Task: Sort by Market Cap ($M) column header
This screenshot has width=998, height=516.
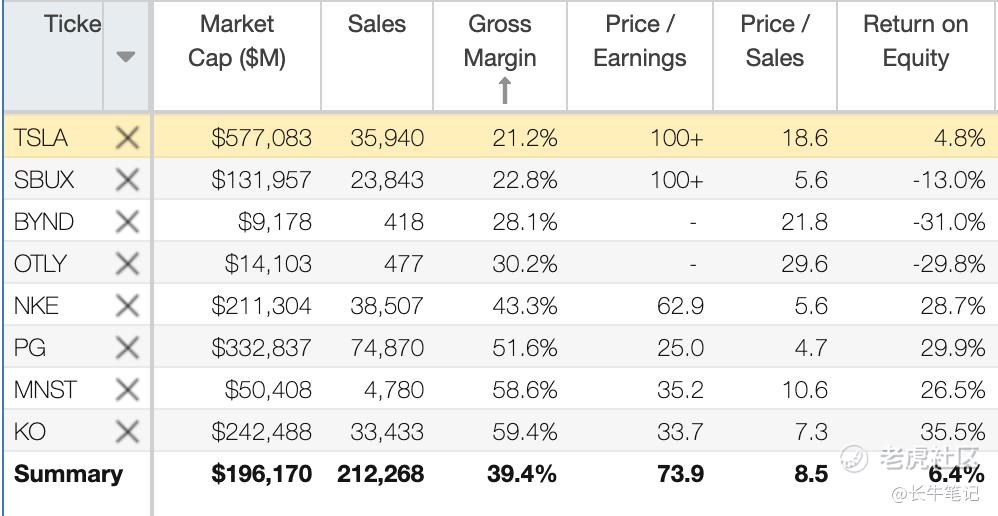Action: pos(237,41)
